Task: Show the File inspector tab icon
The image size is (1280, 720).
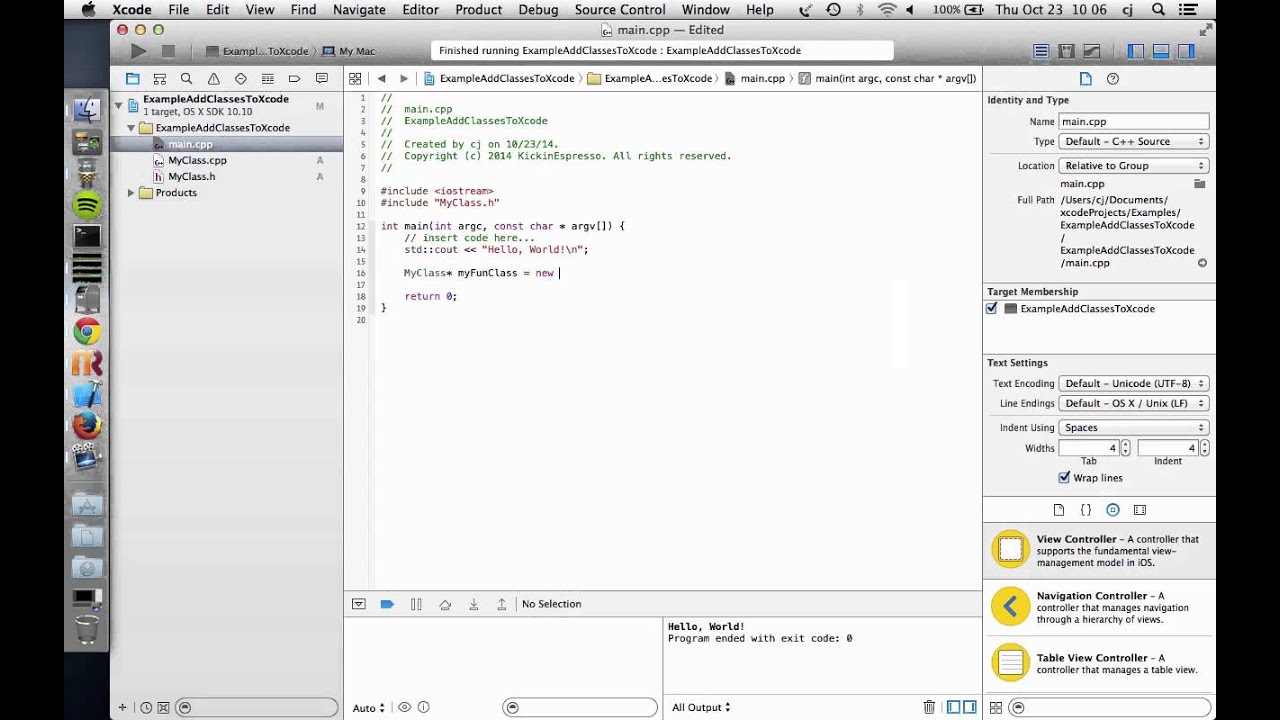Action: [1086, 79]
